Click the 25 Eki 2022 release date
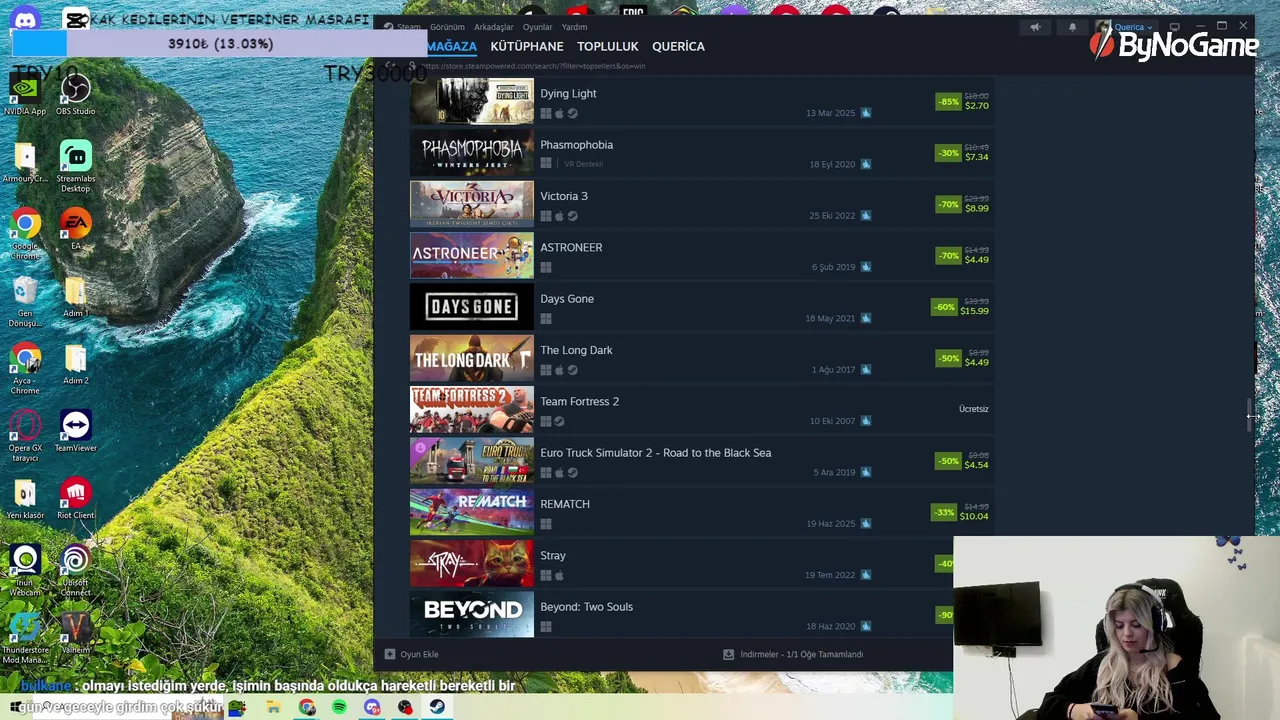The height and width of the screenshot is (720, 1280). (832, 216)
